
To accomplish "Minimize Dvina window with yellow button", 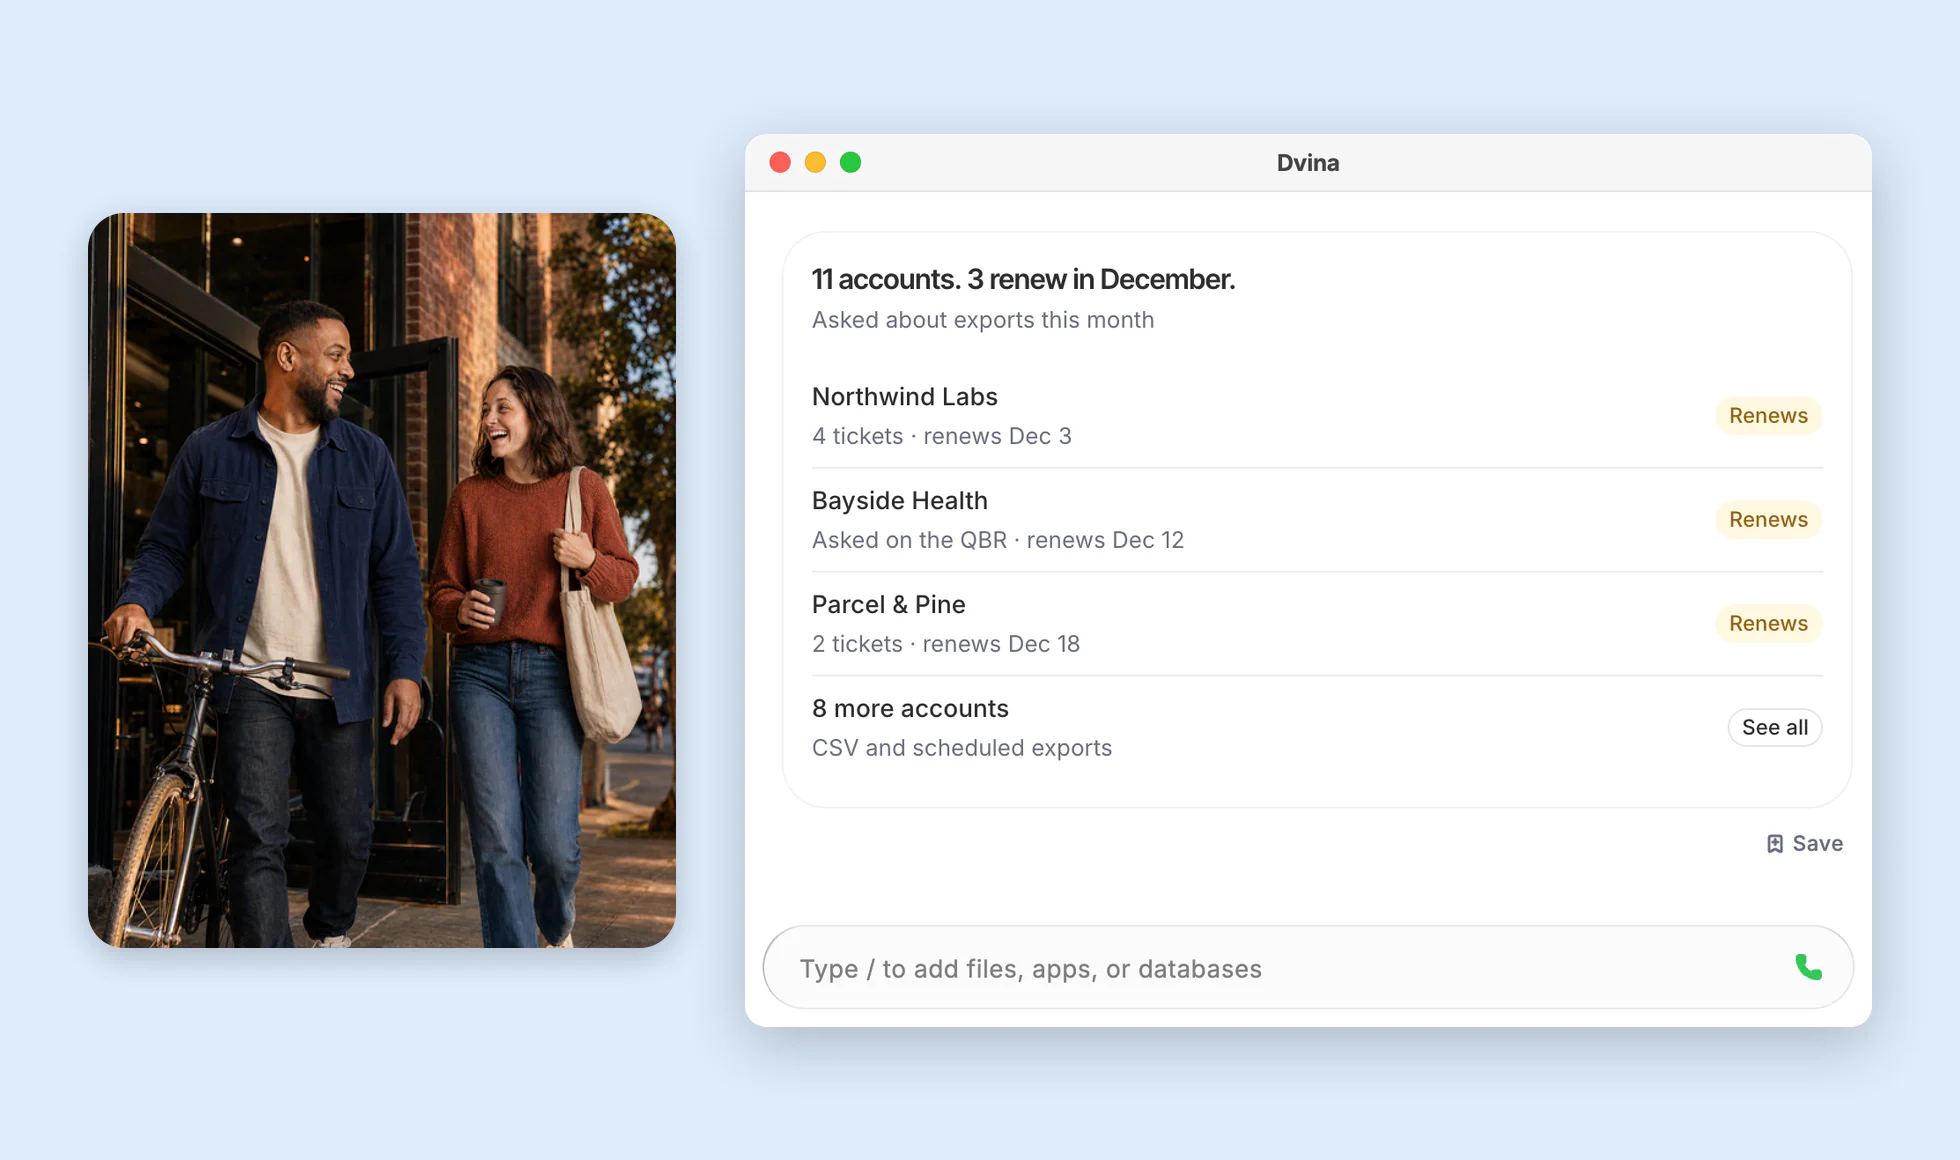I will click(x=815, y=162).
